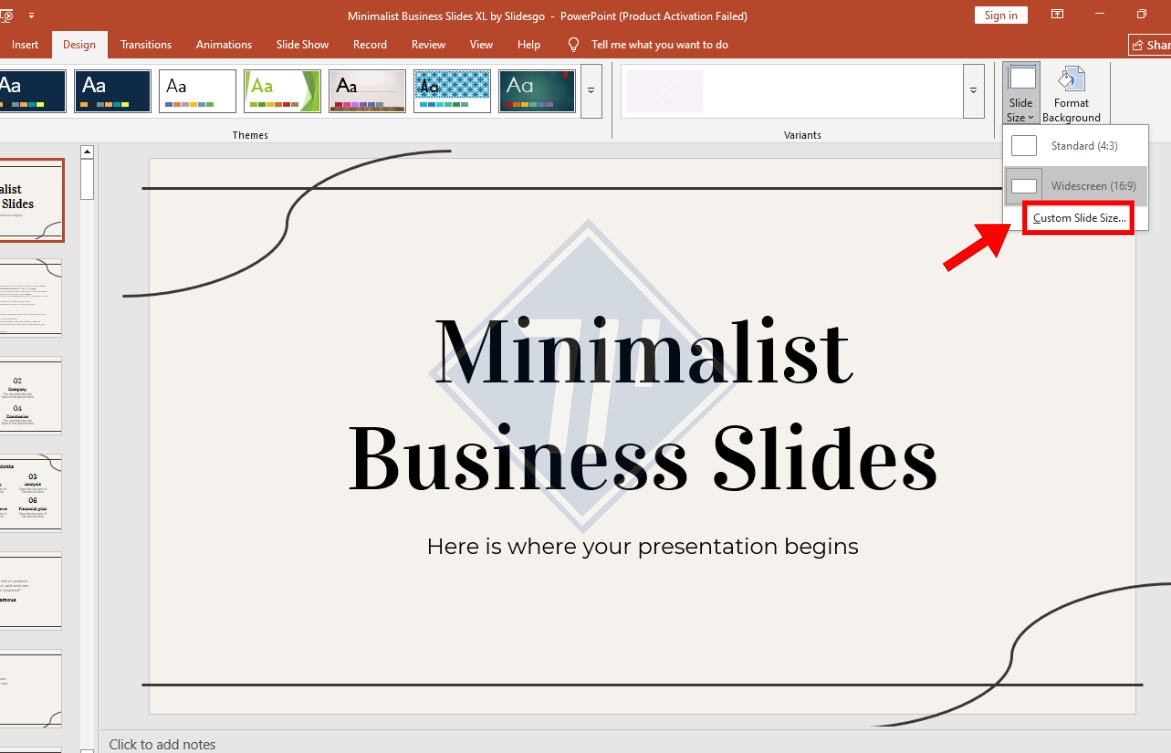Select Standard (4:3) slide size
The width and height of the screenshot is (1171, 753).
[1076, 146]
